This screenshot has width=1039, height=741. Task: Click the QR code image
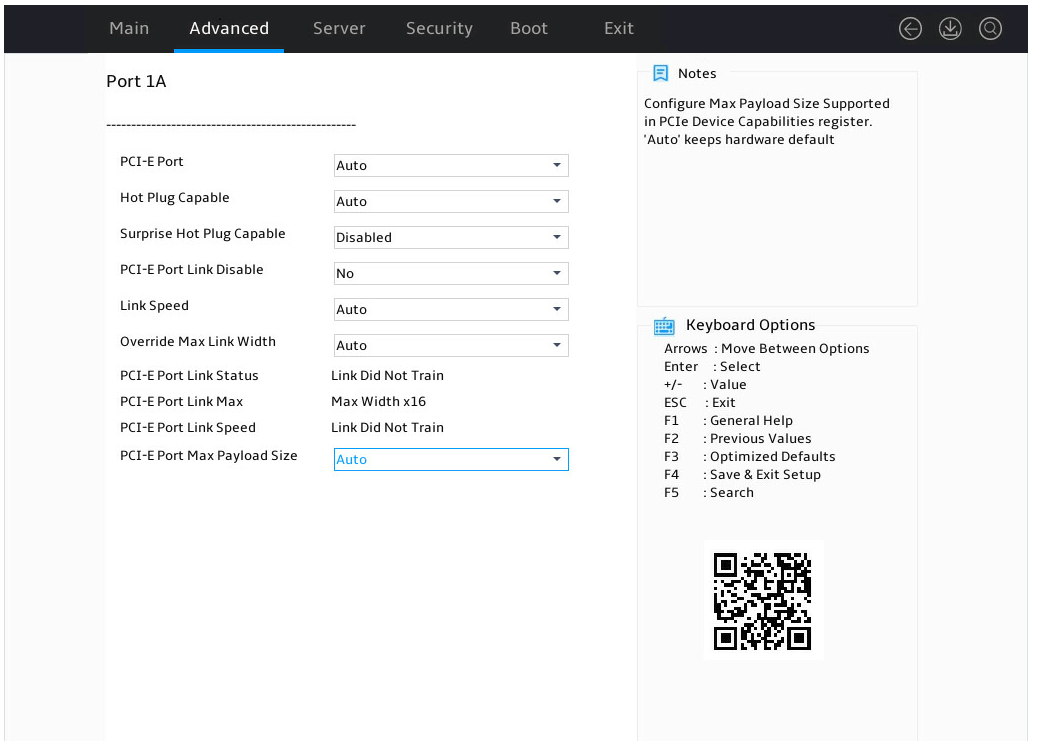tap(763, 601)
